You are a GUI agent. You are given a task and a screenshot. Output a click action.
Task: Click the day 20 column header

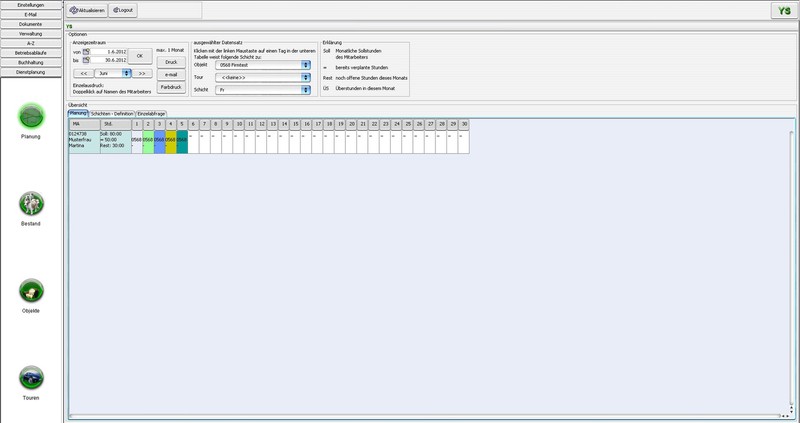point(351,125)
